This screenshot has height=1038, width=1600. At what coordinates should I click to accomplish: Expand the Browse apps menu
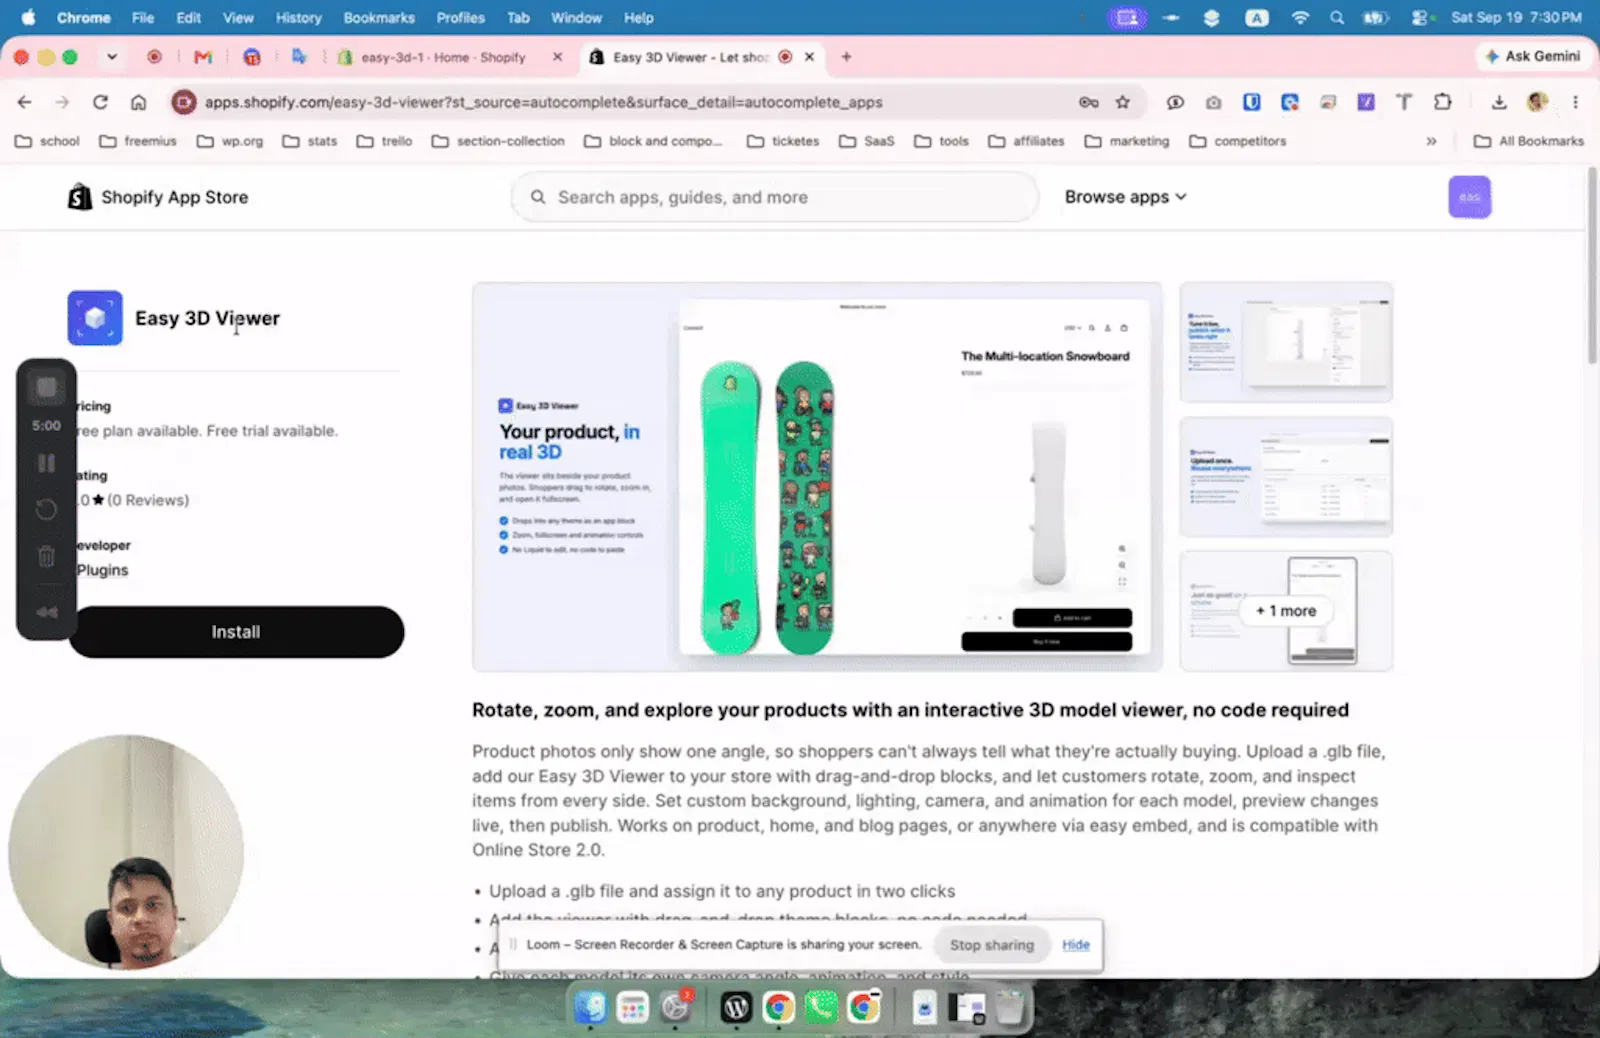1125,197
